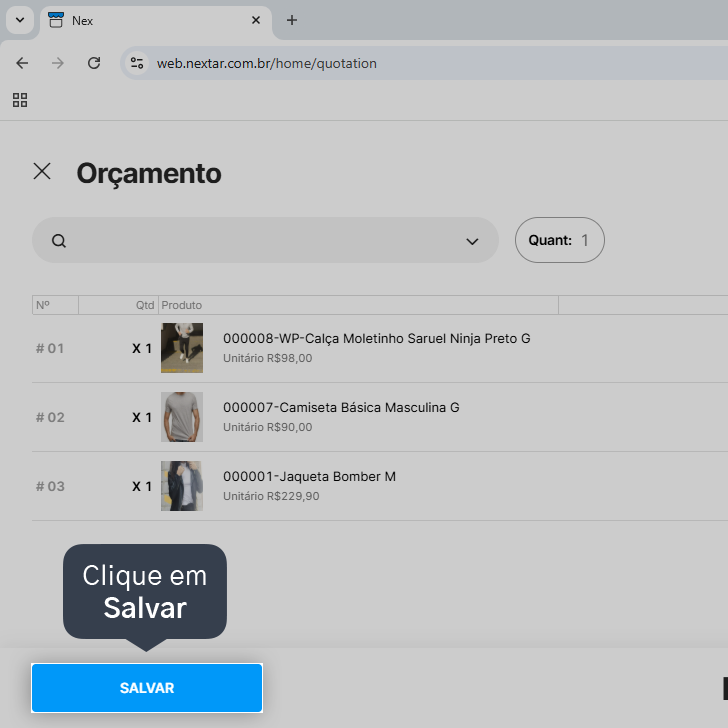Select 000008-WP-Calça Moletinho Saruel Ninja Preto G

tap(377, 338)
